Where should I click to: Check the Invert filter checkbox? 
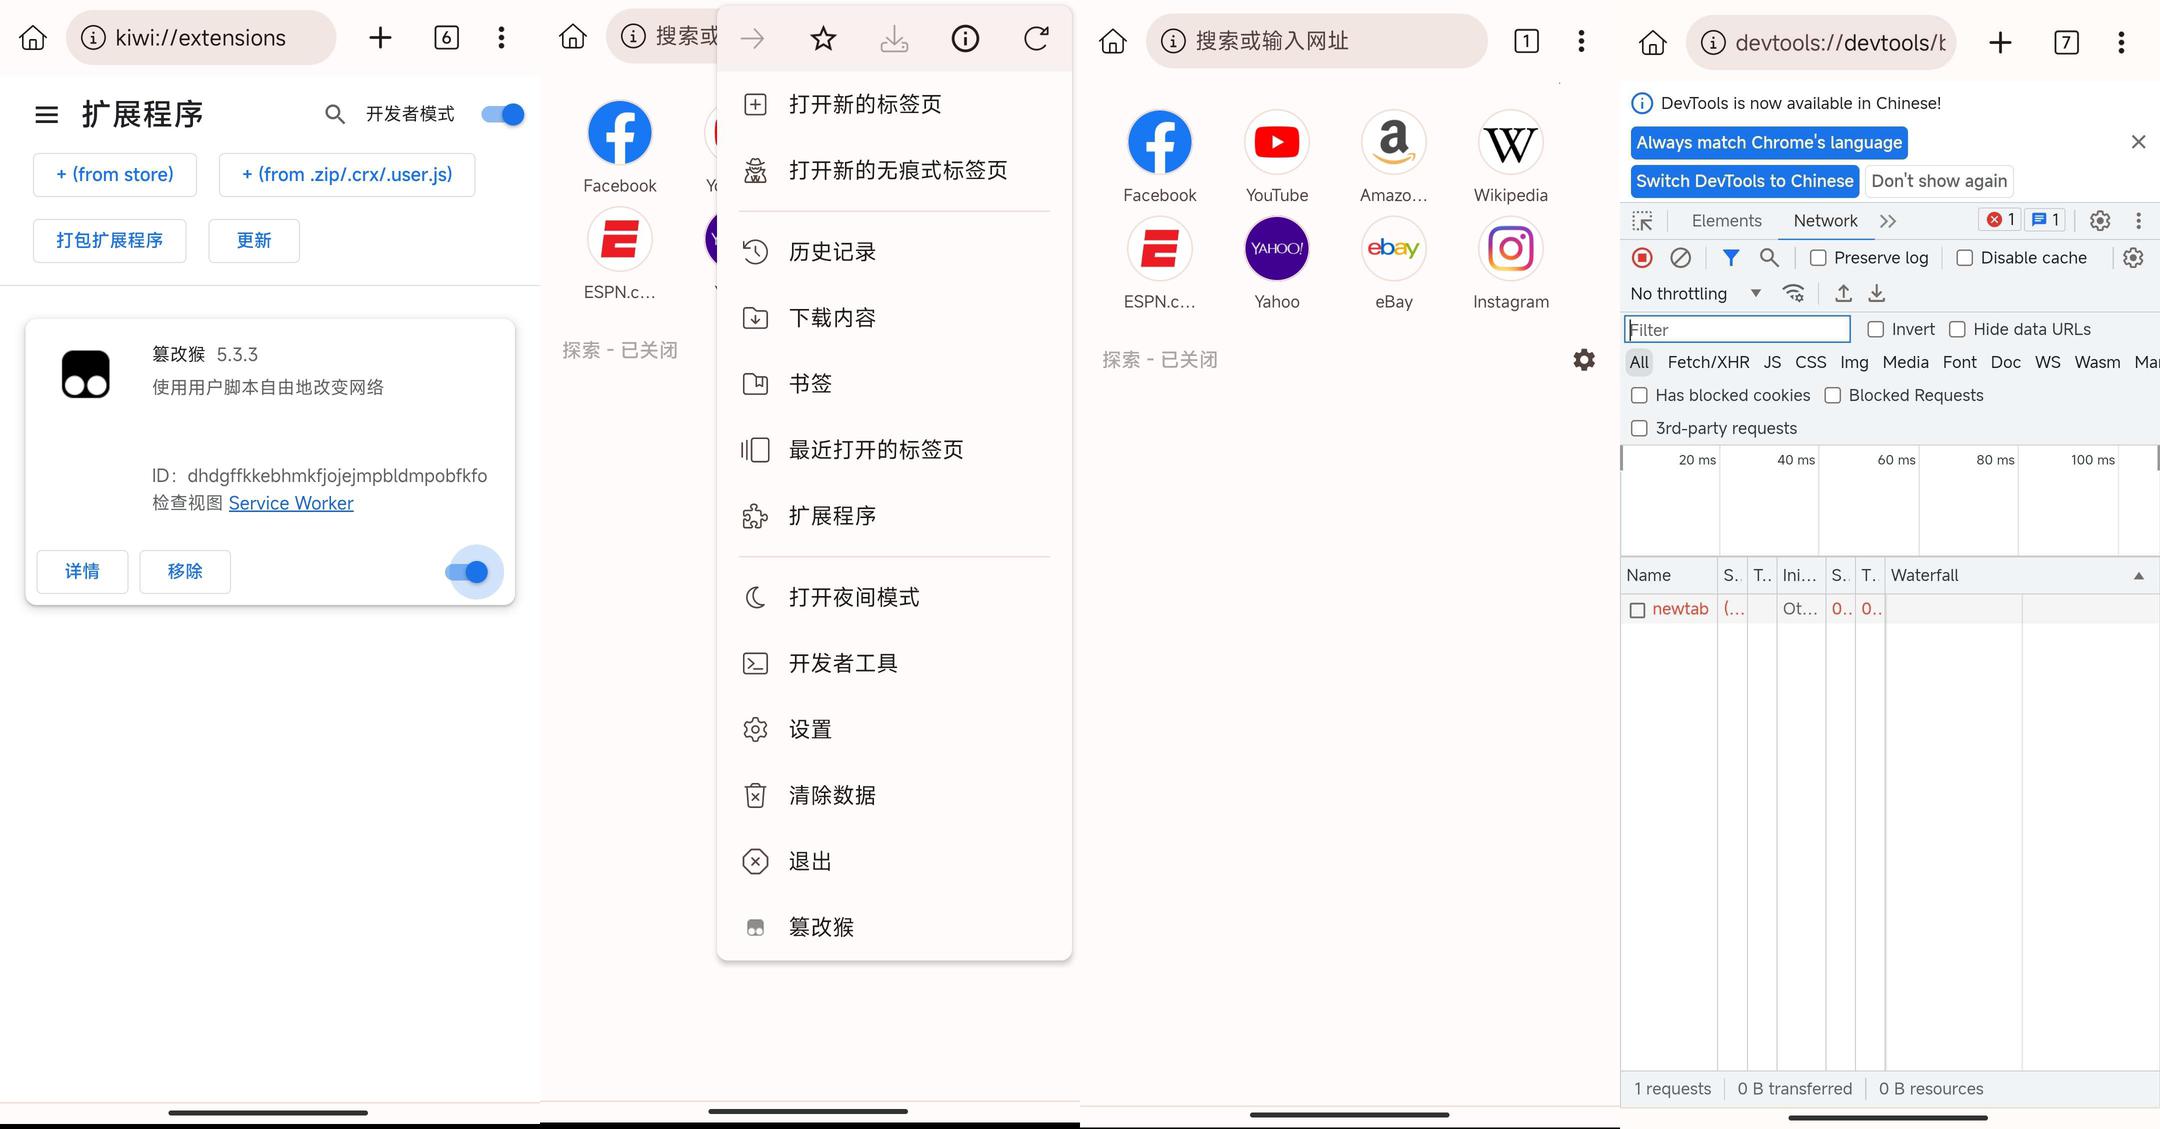tap(1876, 330)
